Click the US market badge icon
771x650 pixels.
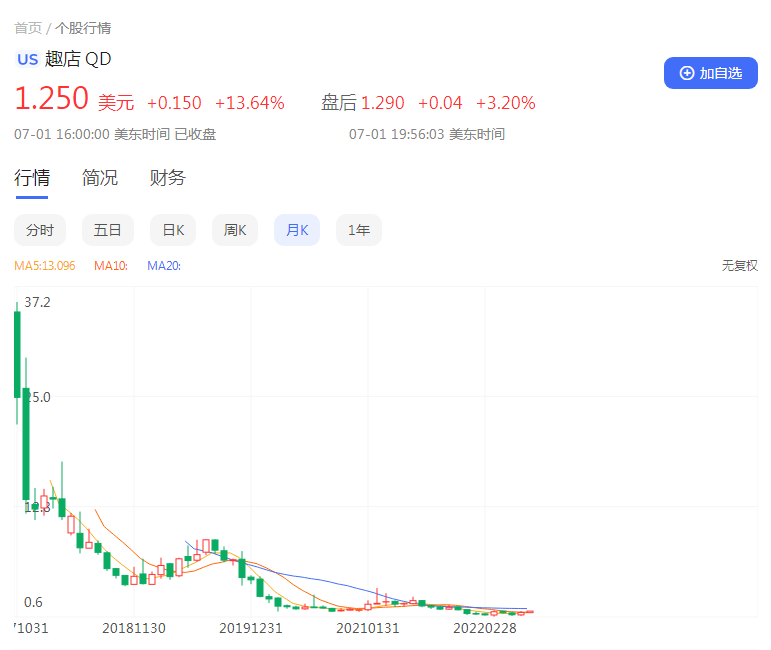click(x=28, y=59)
